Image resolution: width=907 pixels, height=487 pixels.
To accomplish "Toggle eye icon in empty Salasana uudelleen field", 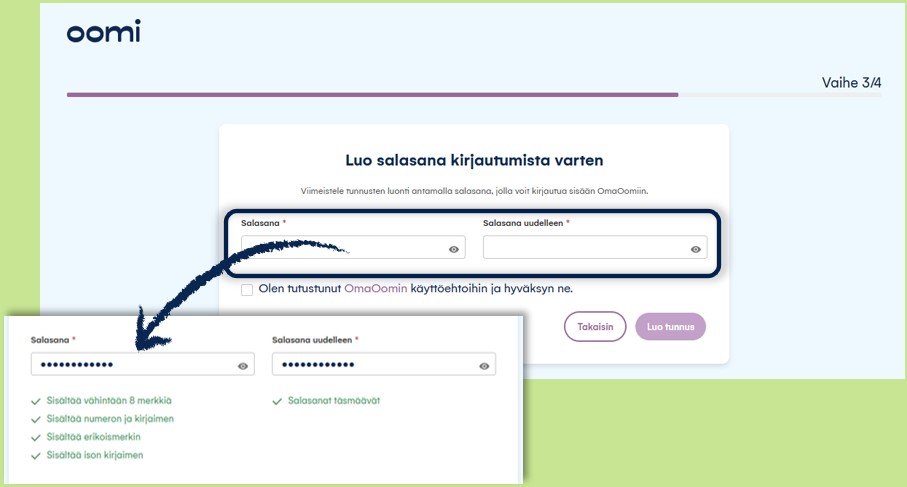I will pyautogui.click(x=695, y=249).
